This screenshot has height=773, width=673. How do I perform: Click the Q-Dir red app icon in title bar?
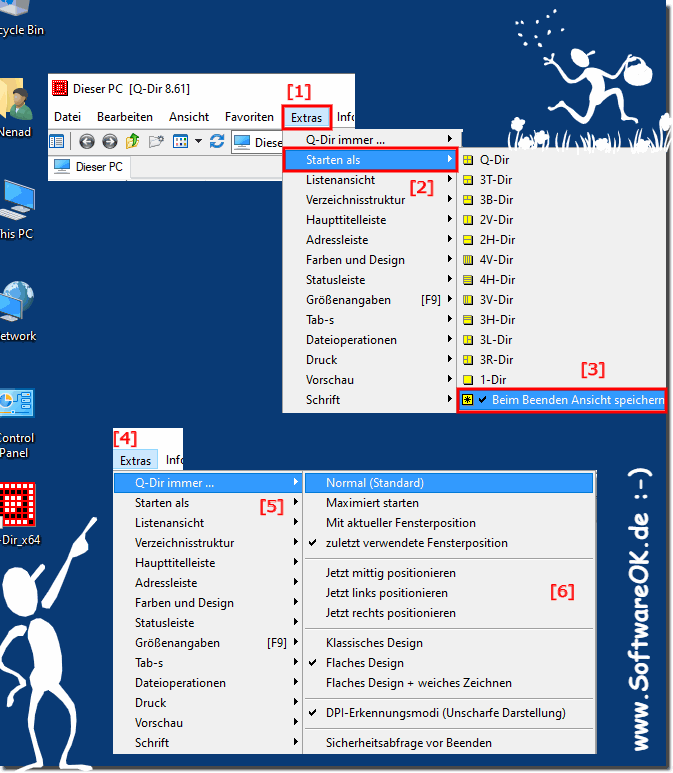(60, 88)
